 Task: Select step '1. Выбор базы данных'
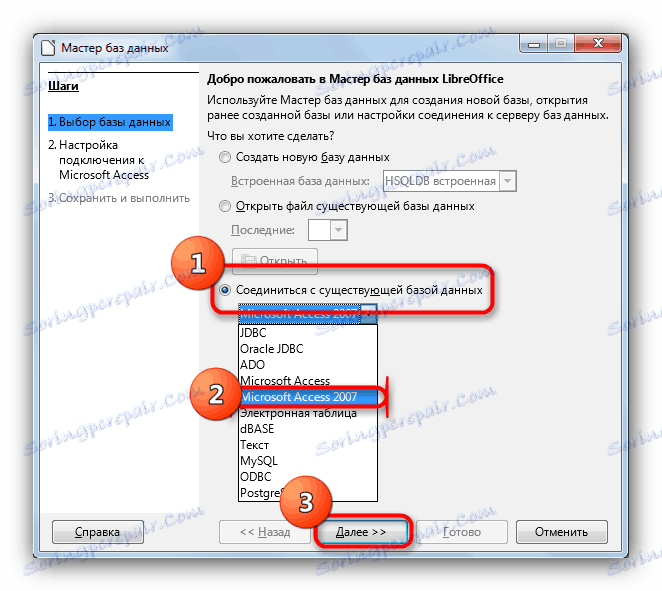110,122
